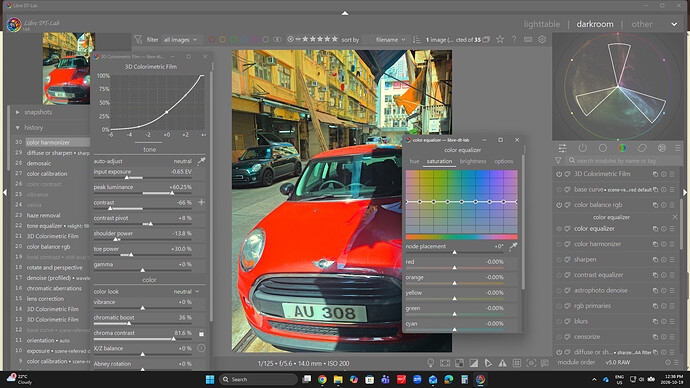Enable the sharpen module
The width and height of the screenshot is (690, 388).
pos(559,260)
